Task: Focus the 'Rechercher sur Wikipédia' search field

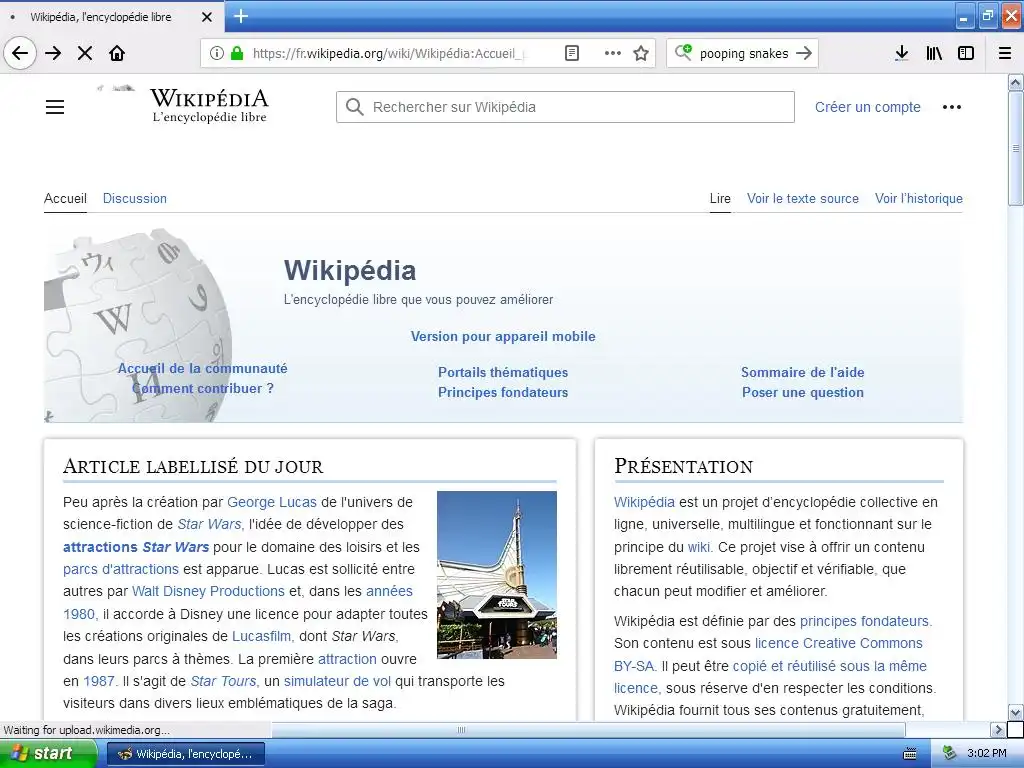Action: click(x=566, y=107)
